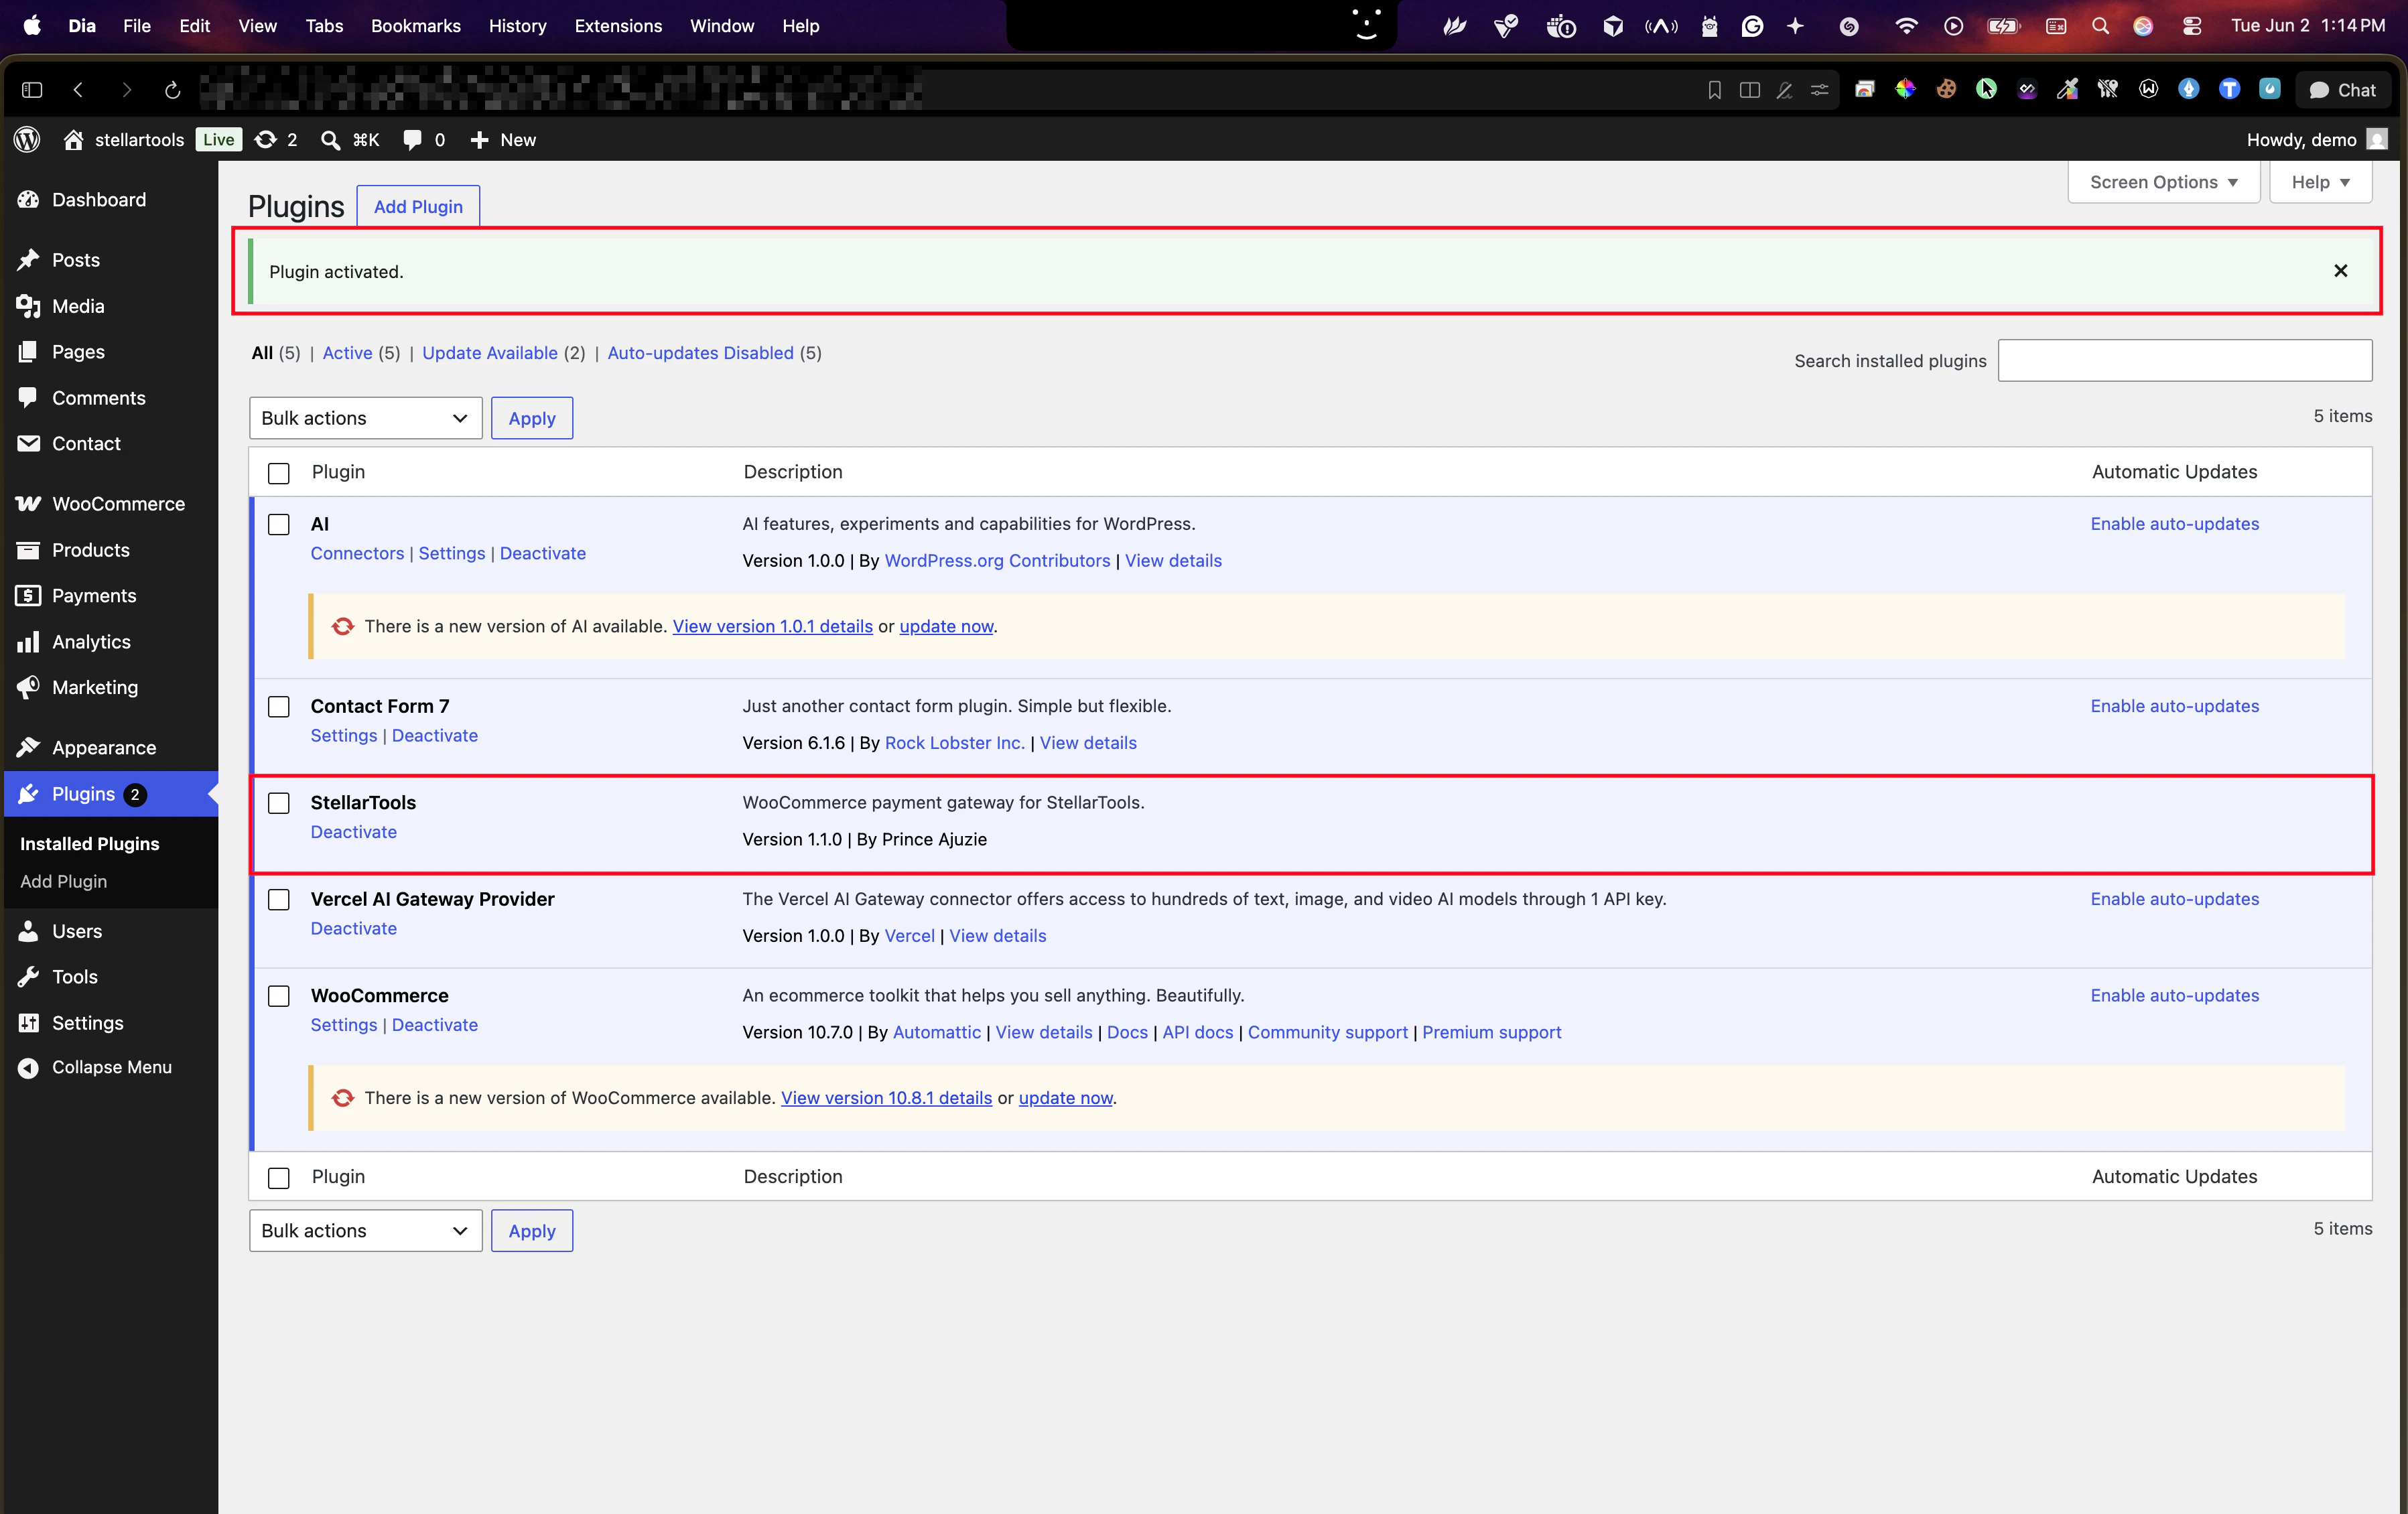Viewport: 2408px width, 1514px height.
Task: Go back in the browser
Action: [x=78, y=90]
